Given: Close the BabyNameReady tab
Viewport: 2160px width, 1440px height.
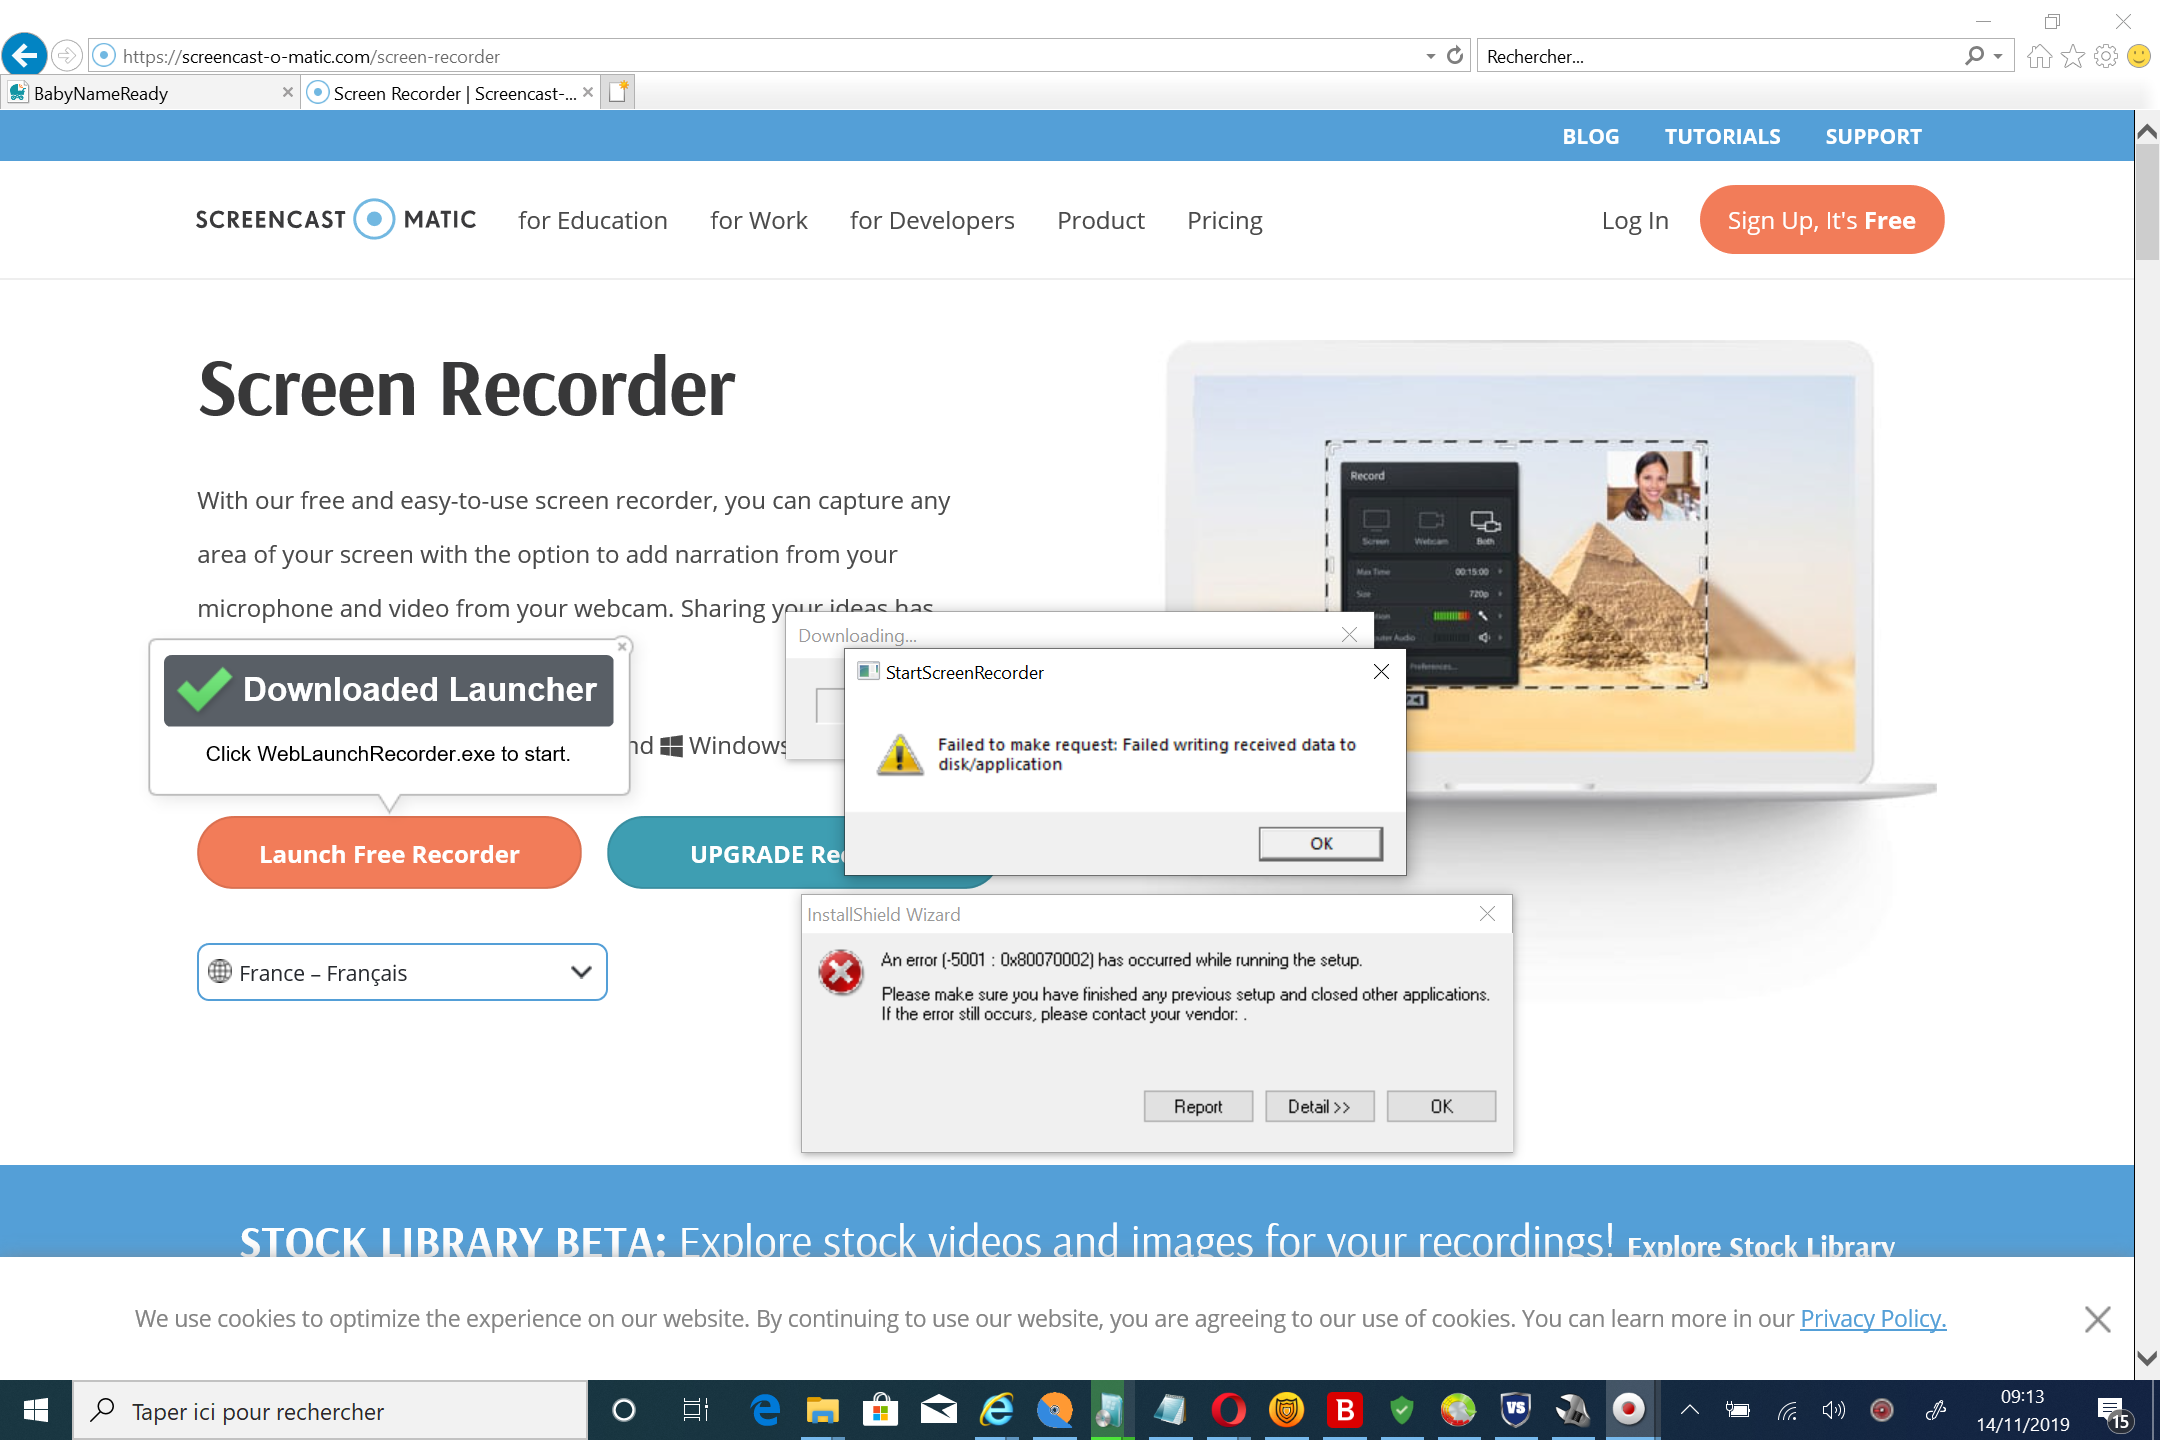Looking at the screenshot, I should (x=288, y=92).
